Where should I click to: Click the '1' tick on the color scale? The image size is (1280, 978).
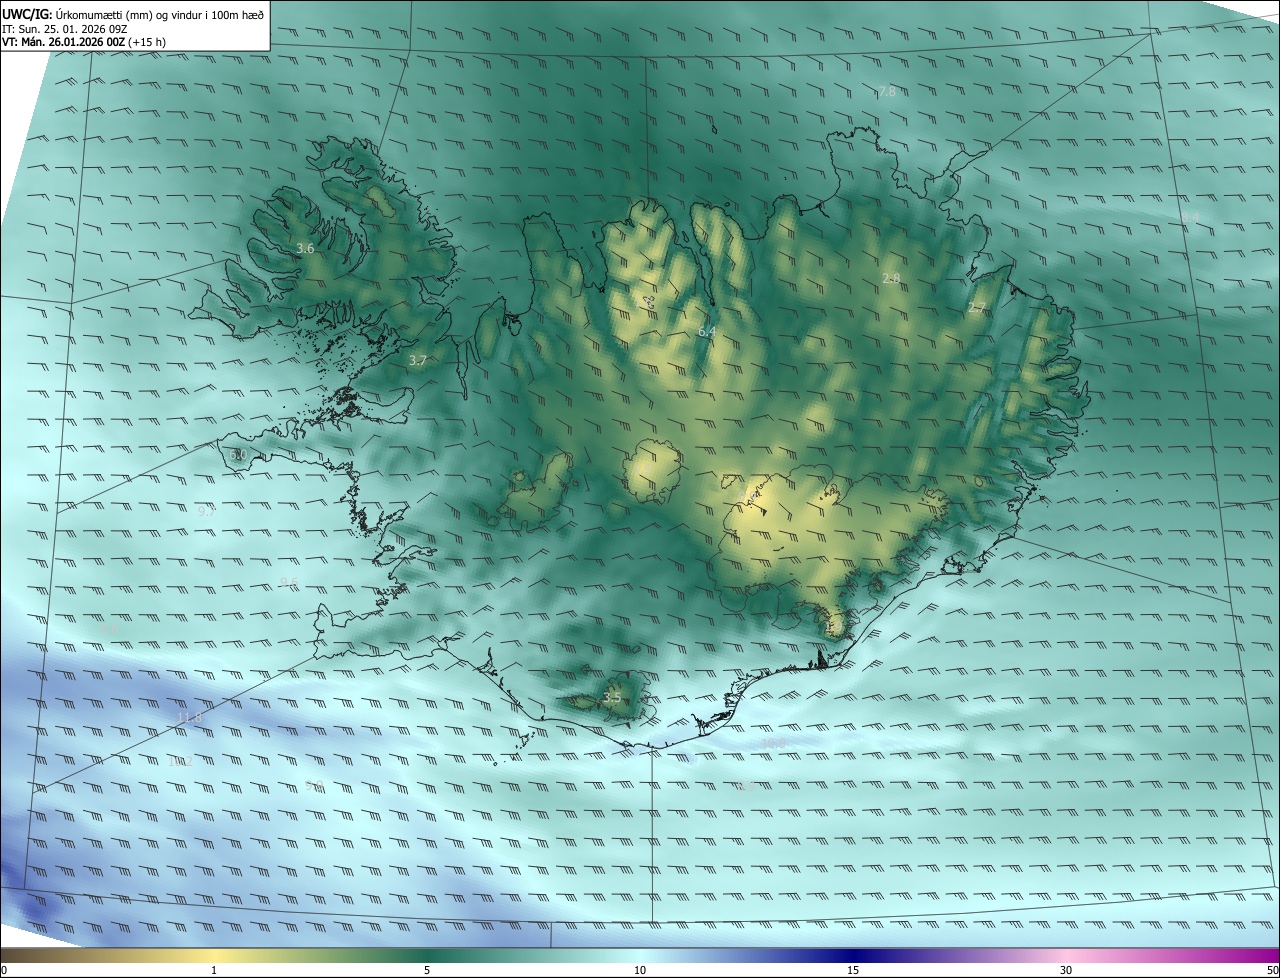coord(214,970)
